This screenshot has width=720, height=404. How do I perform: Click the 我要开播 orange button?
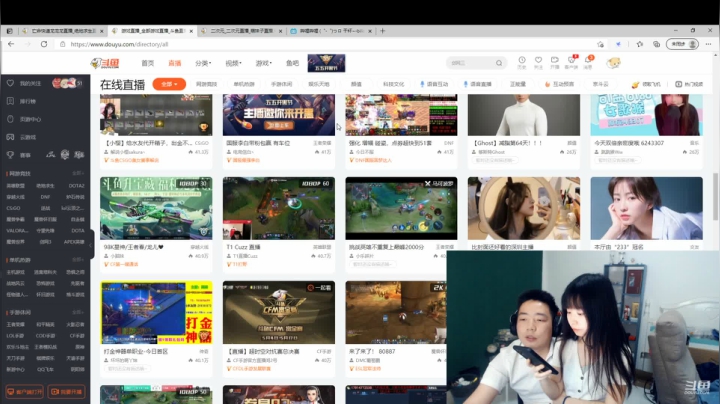click(x=67, y=392)
